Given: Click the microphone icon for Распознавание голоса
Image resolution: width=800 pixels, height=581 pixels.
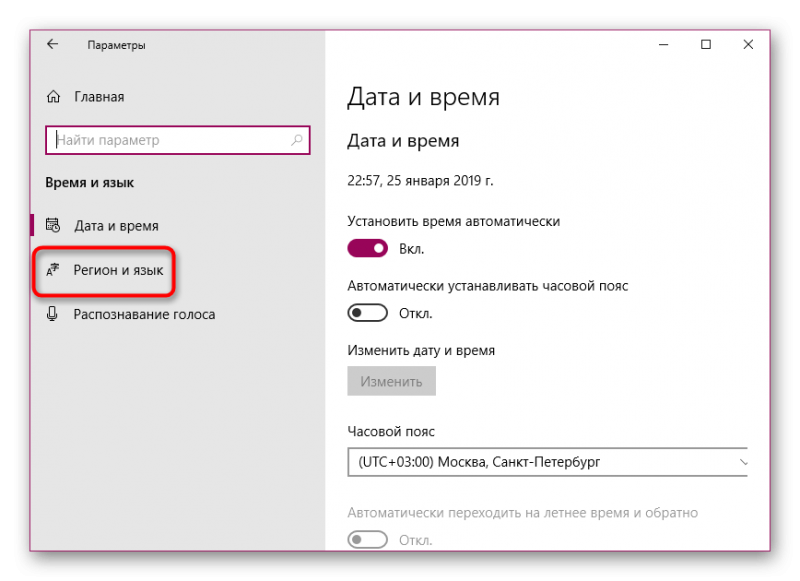Looking at the screenshot, I should coord(52,314).
